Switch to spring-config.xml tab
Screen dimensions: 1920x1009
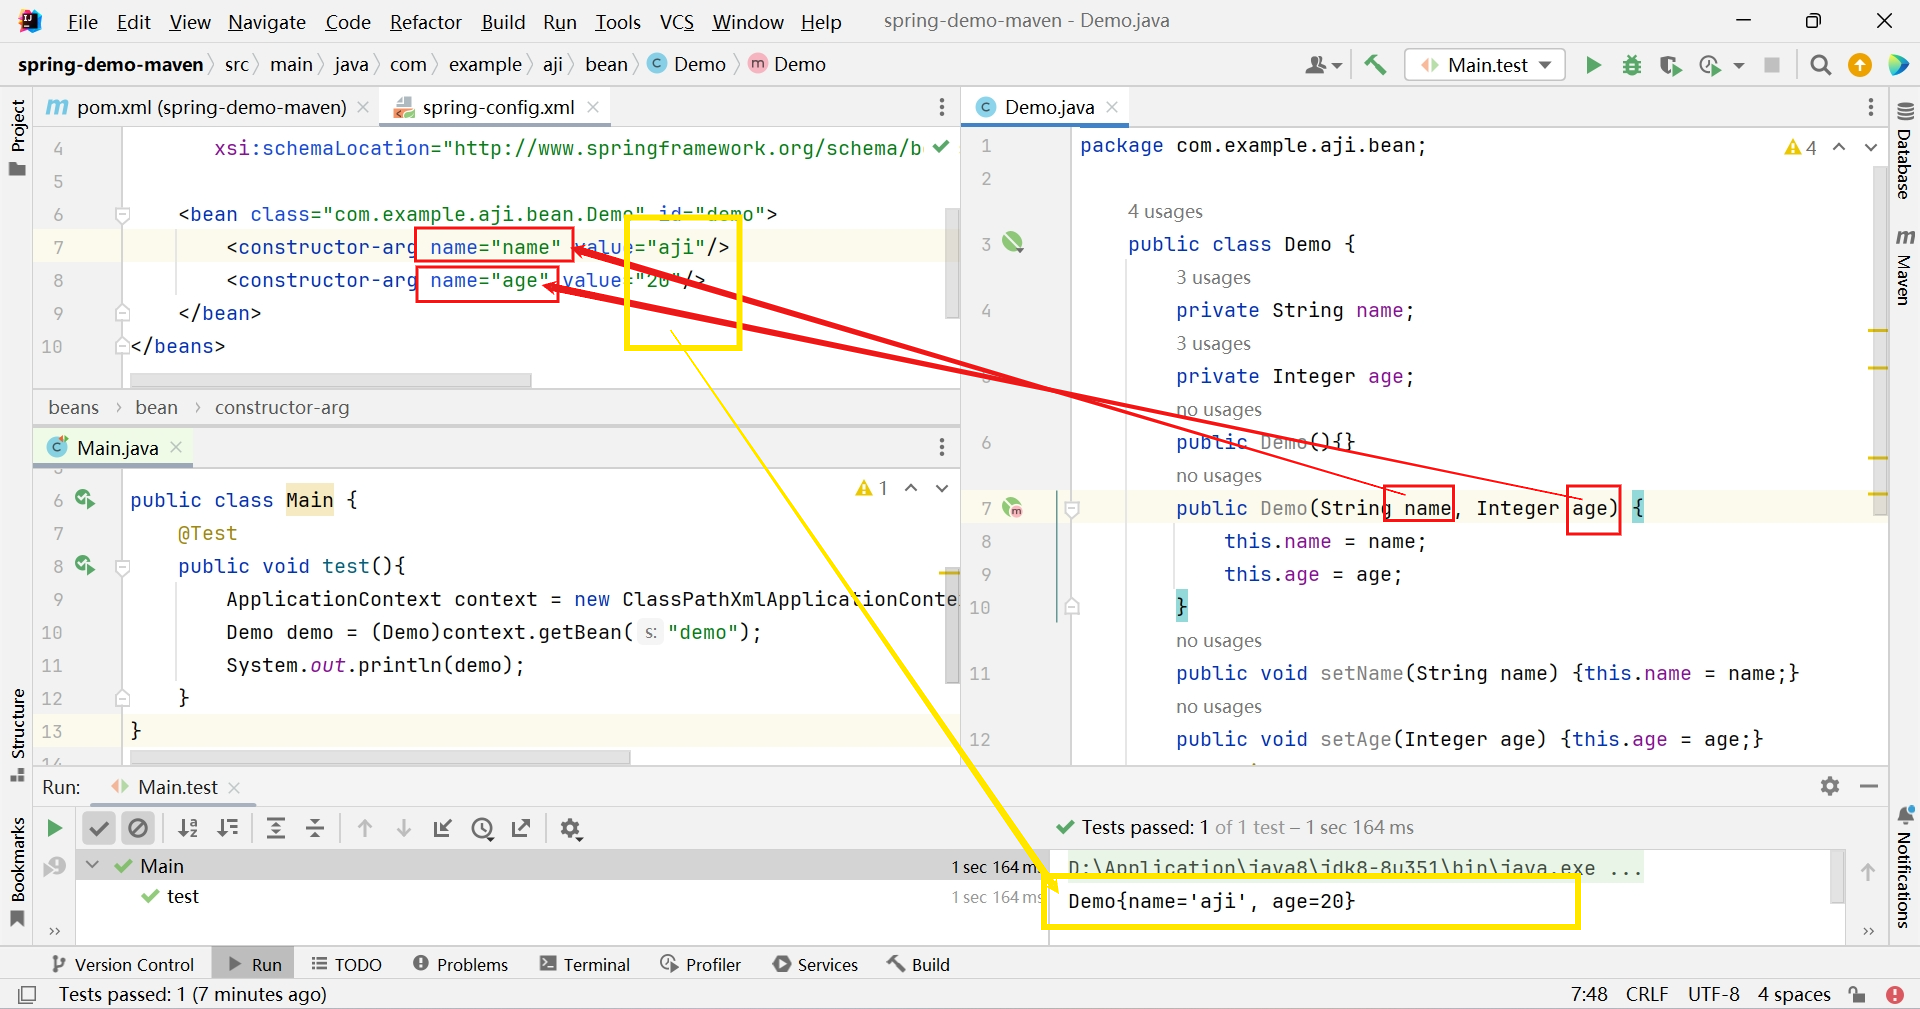click(x=498, y=107)
